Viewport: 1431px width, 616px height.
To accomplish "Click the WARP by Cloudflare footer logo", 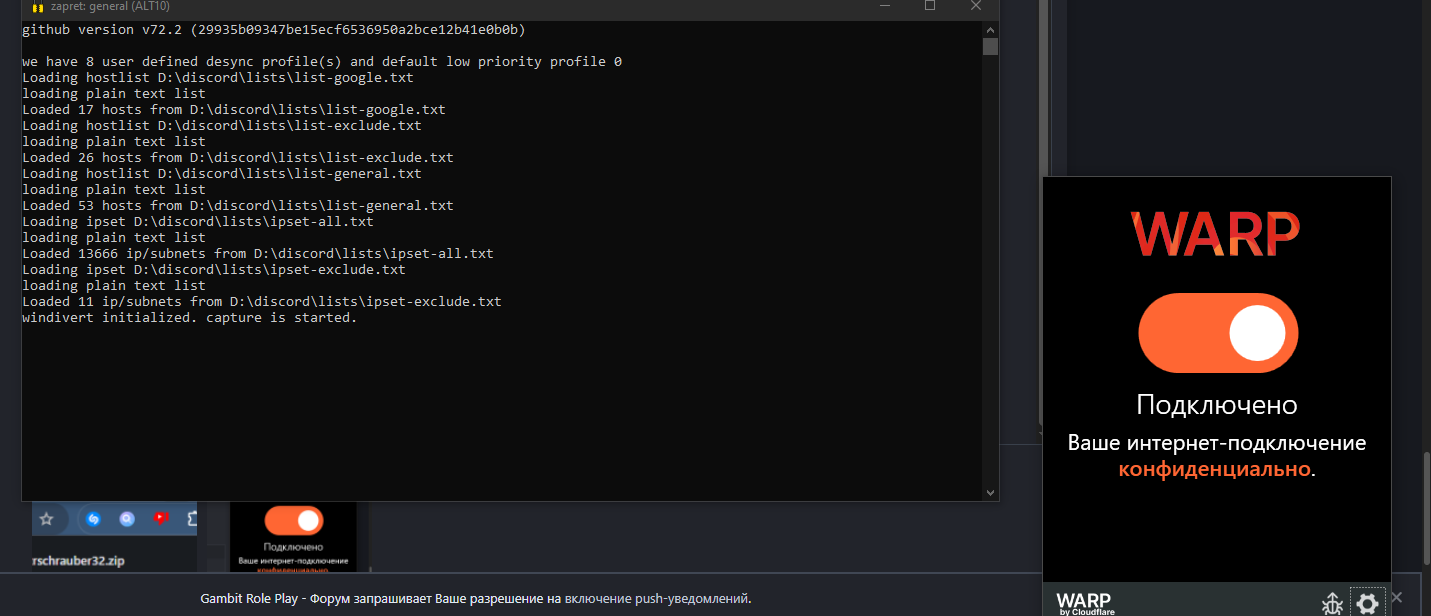I will point(1085,603).
